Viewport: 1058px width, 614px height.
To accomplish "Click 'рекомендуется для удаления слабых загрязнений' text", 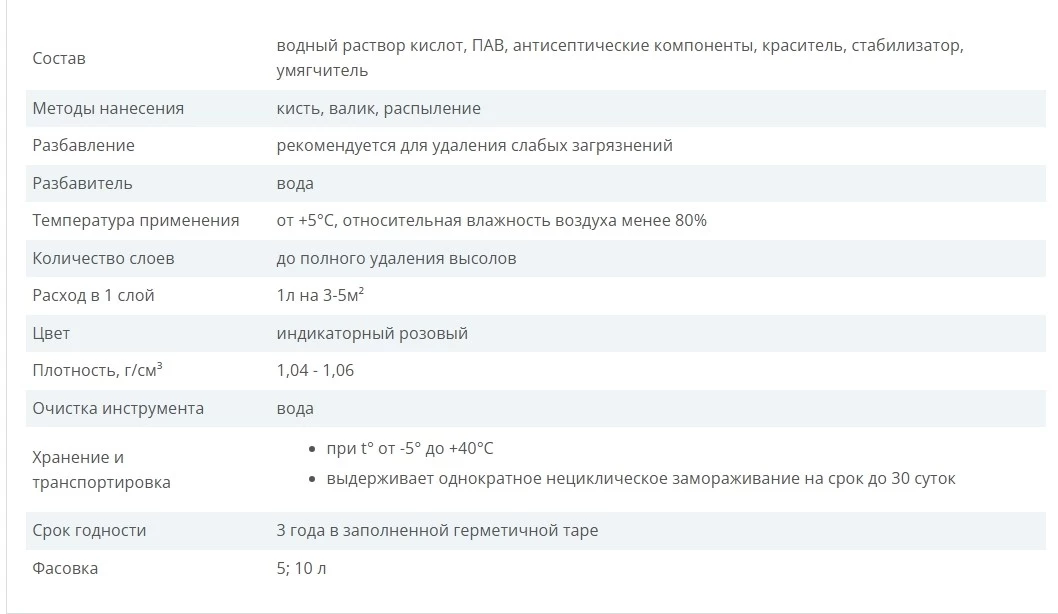I will click(474, 146).
